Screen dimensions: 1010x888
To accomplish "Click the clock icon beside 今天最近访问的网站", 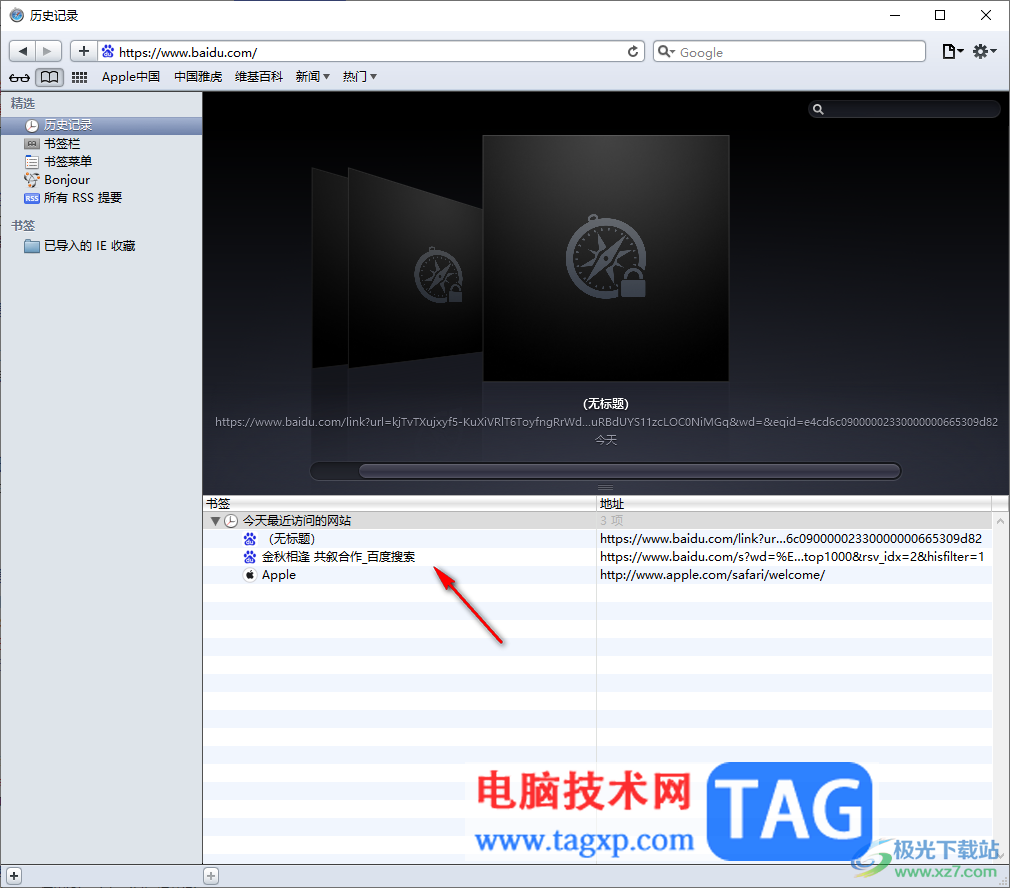I will click(x=231, y=520).
